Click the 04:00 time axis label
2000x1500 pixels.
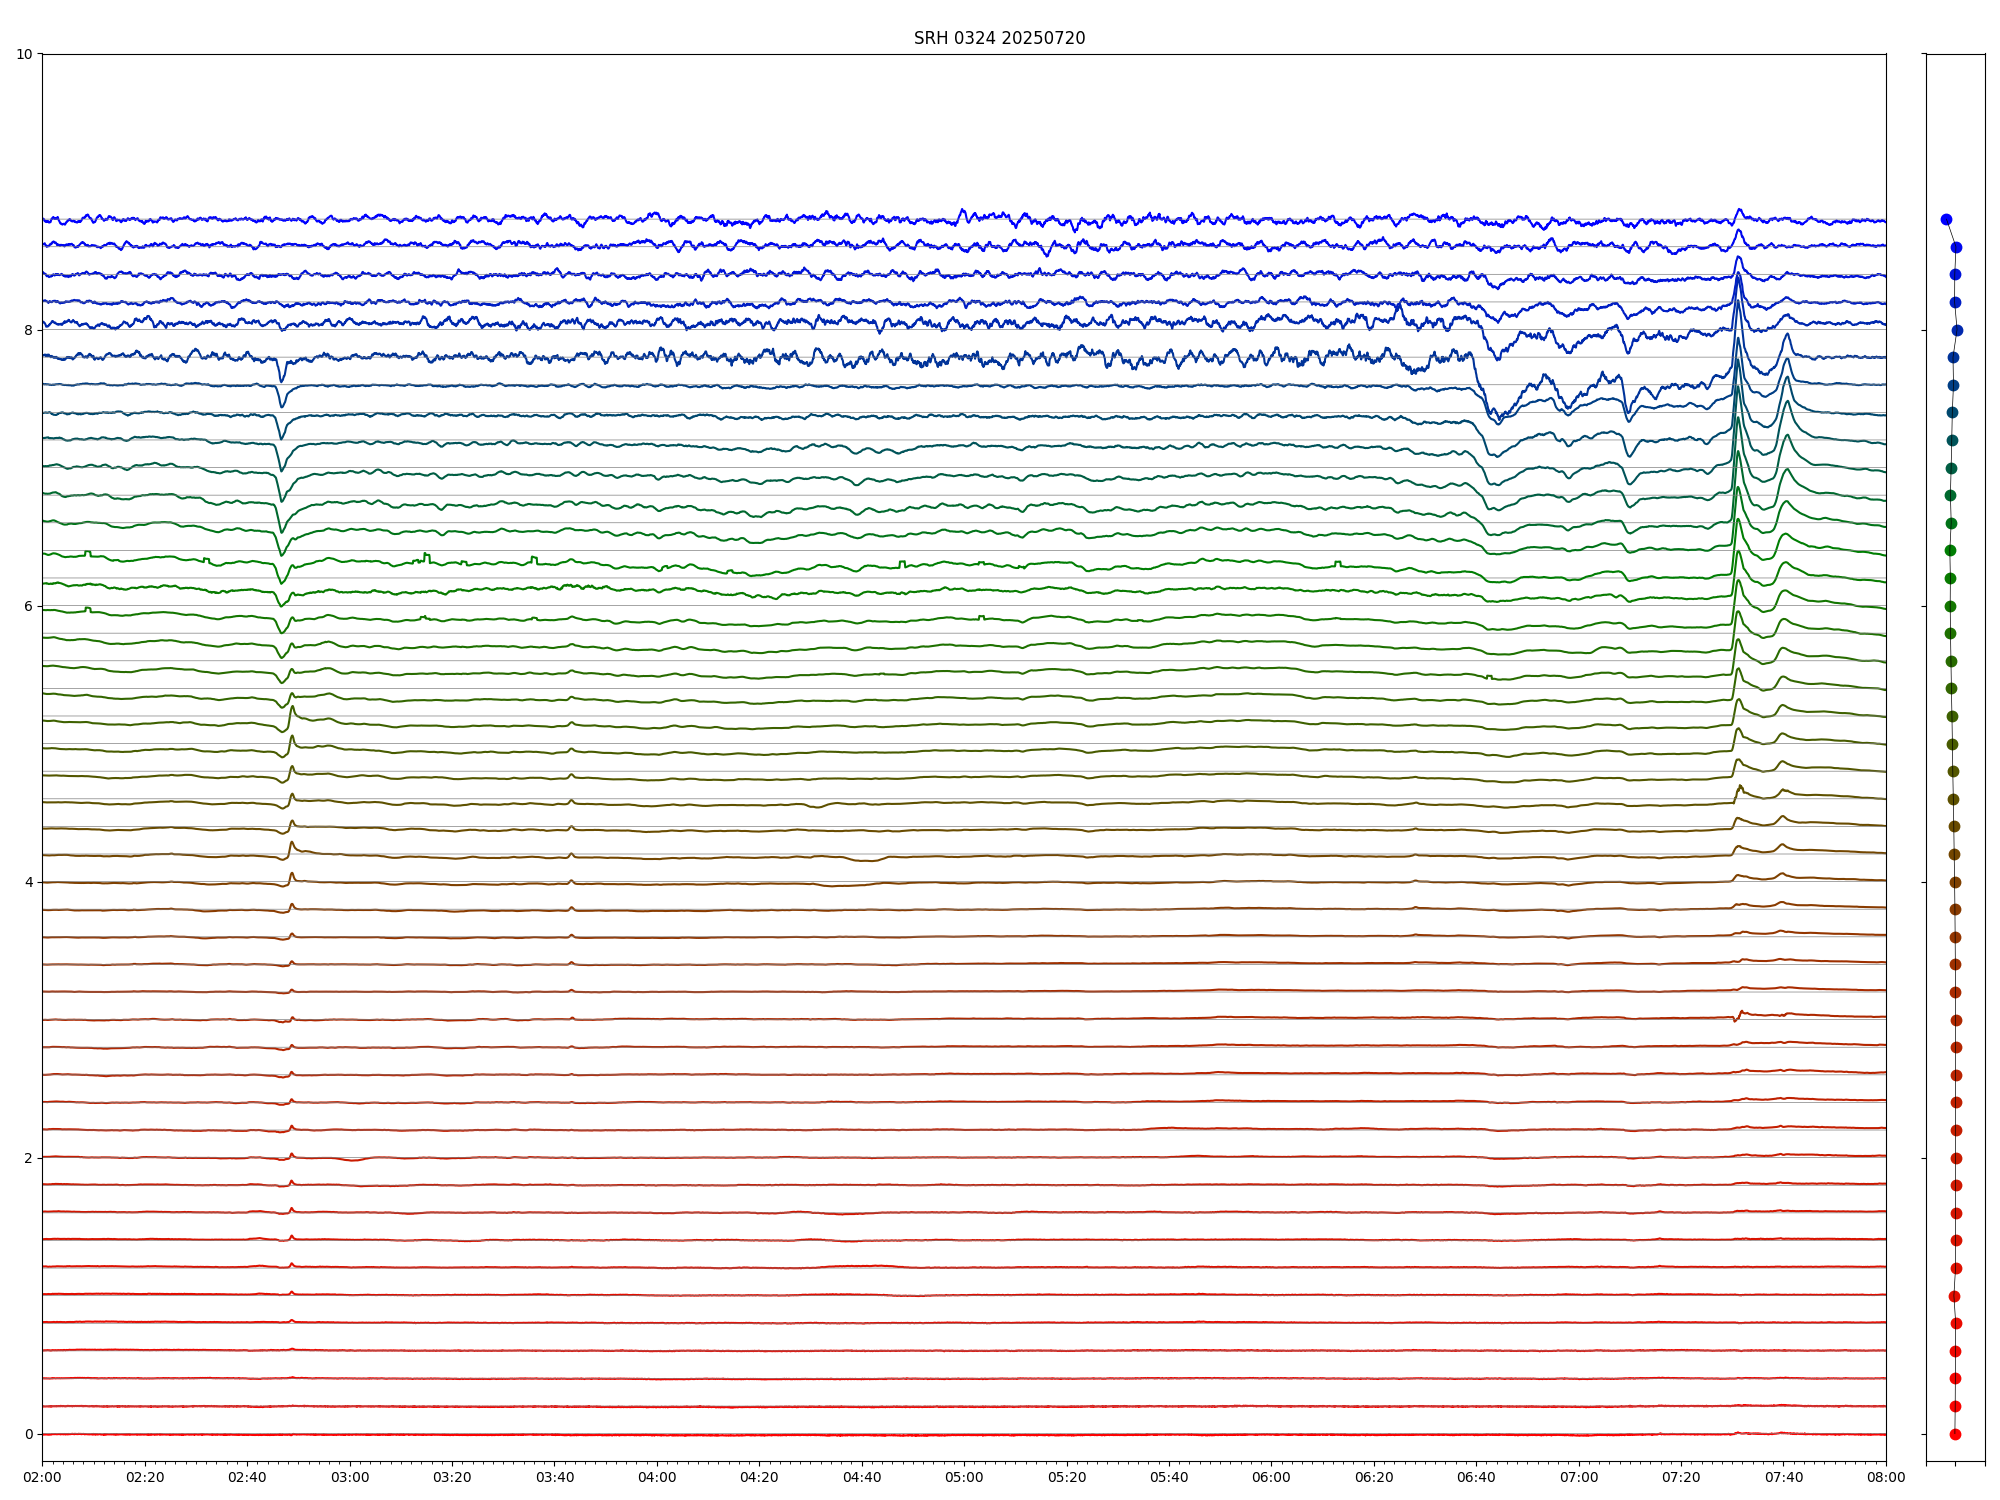657,1477
